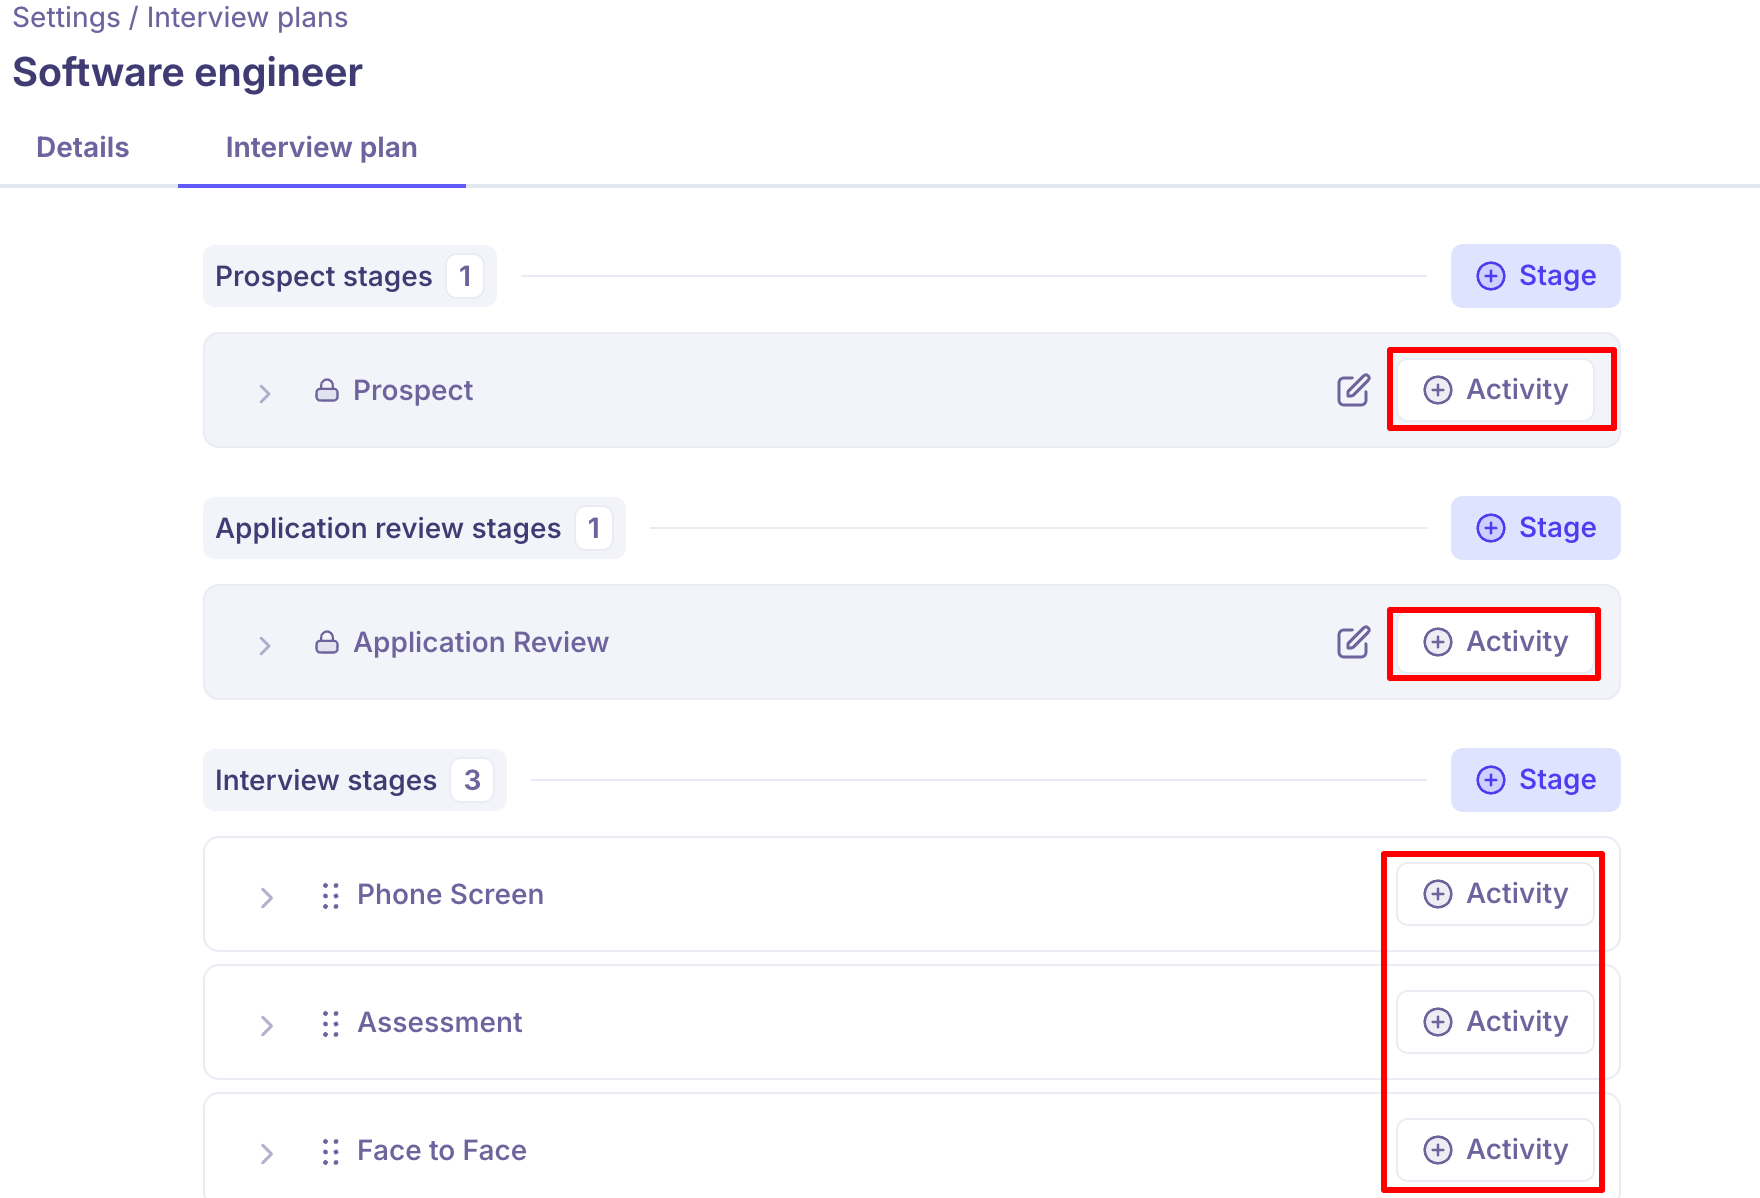Click the lock icon beside Application Review
The height and width of the screenshot is (1198, 1760).
click(x=327, y=642)
